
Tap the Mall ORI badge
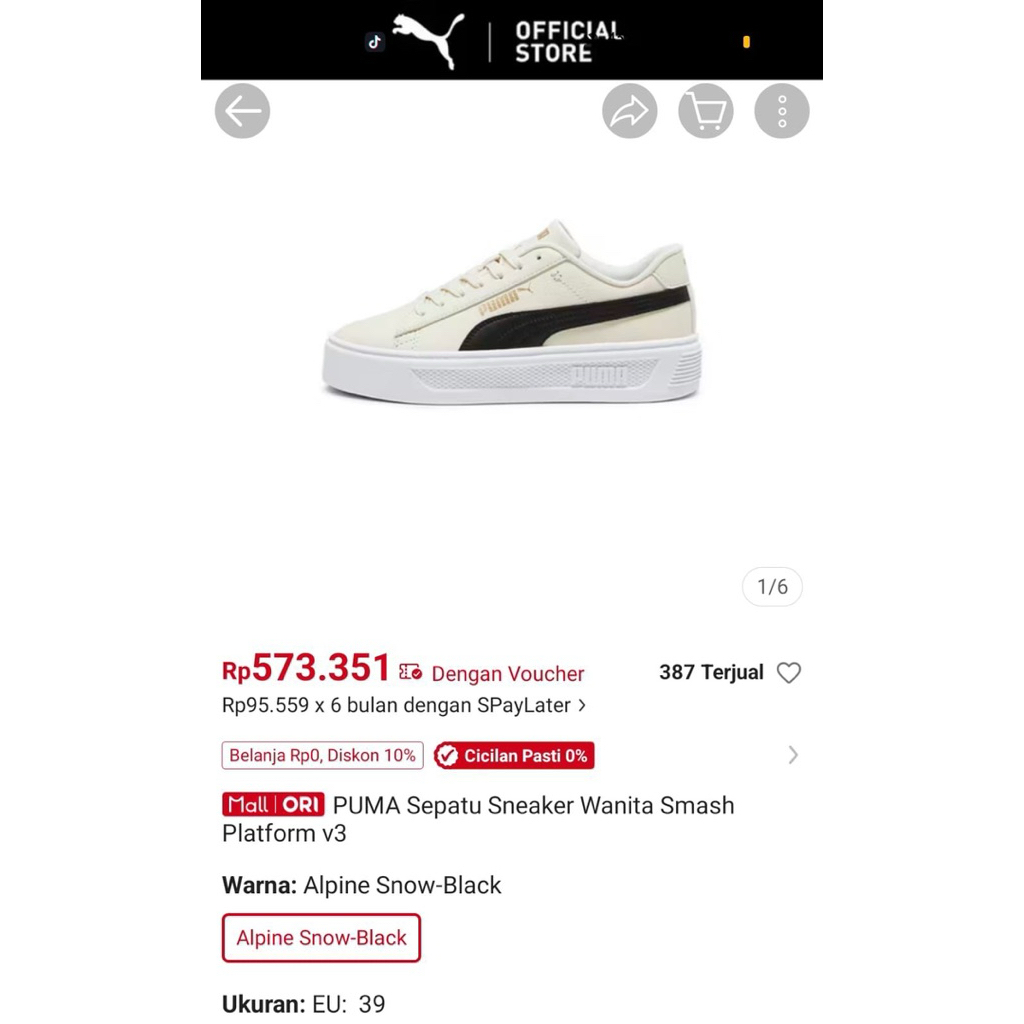pyautogui.click(x=274, y=805)
